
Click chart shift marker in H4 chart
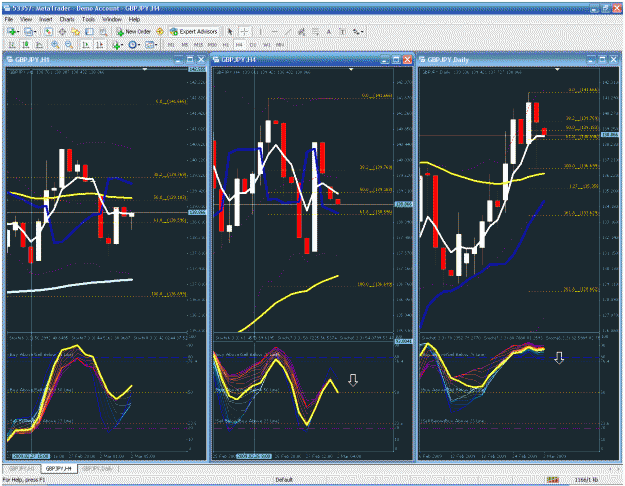click(351, 70)
